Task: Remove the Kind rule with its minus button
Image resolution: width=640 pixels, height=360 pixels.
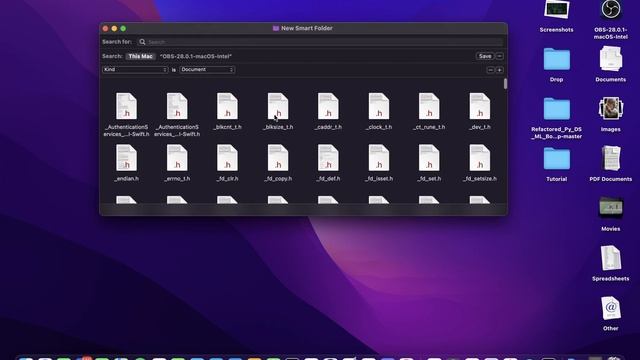Action: 491,70
